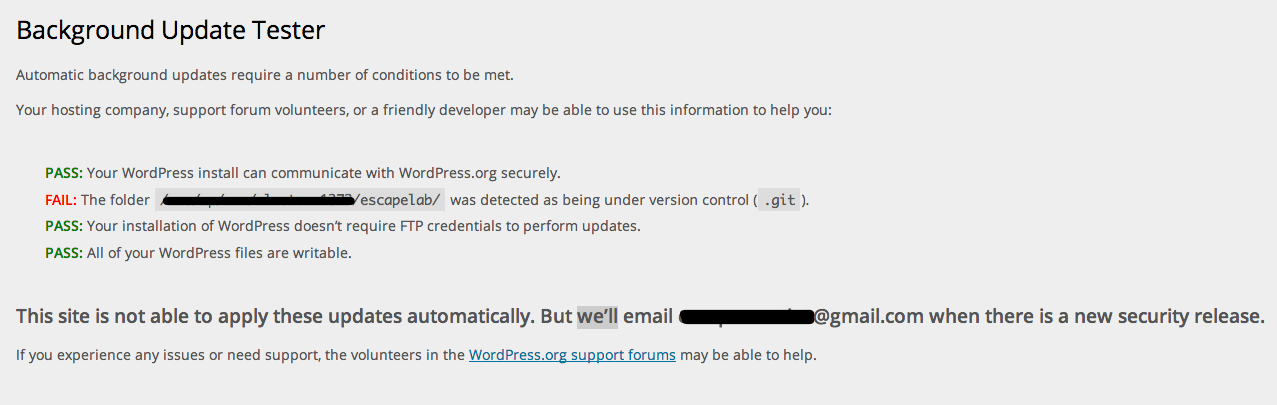Click the escapelab/ folder path code
1277x405 pixels.
[x=301, y=200]
